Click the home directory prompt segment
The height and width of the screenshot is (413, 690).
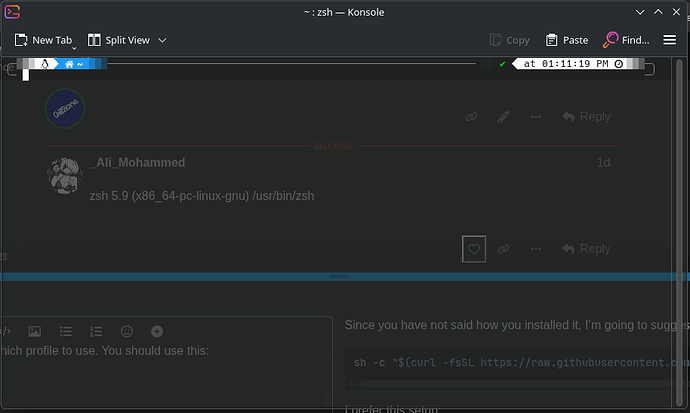click(x=73, y=64)
